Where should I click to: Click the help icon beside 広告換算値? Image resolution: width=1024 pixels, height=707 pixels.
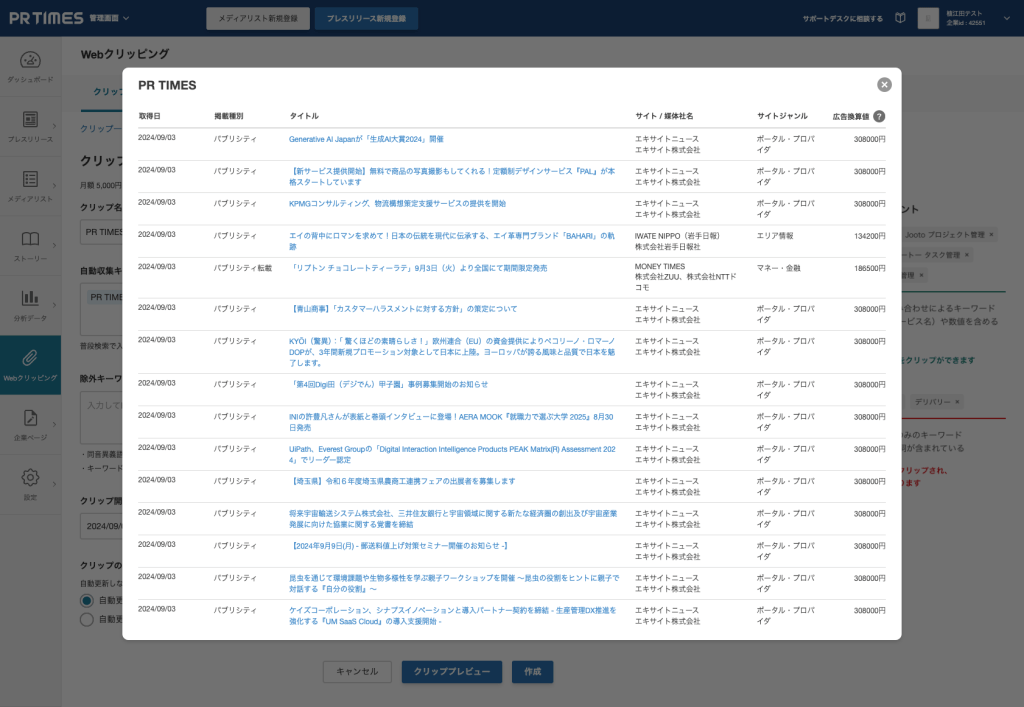pyautogui.click(x=879, y=116)
